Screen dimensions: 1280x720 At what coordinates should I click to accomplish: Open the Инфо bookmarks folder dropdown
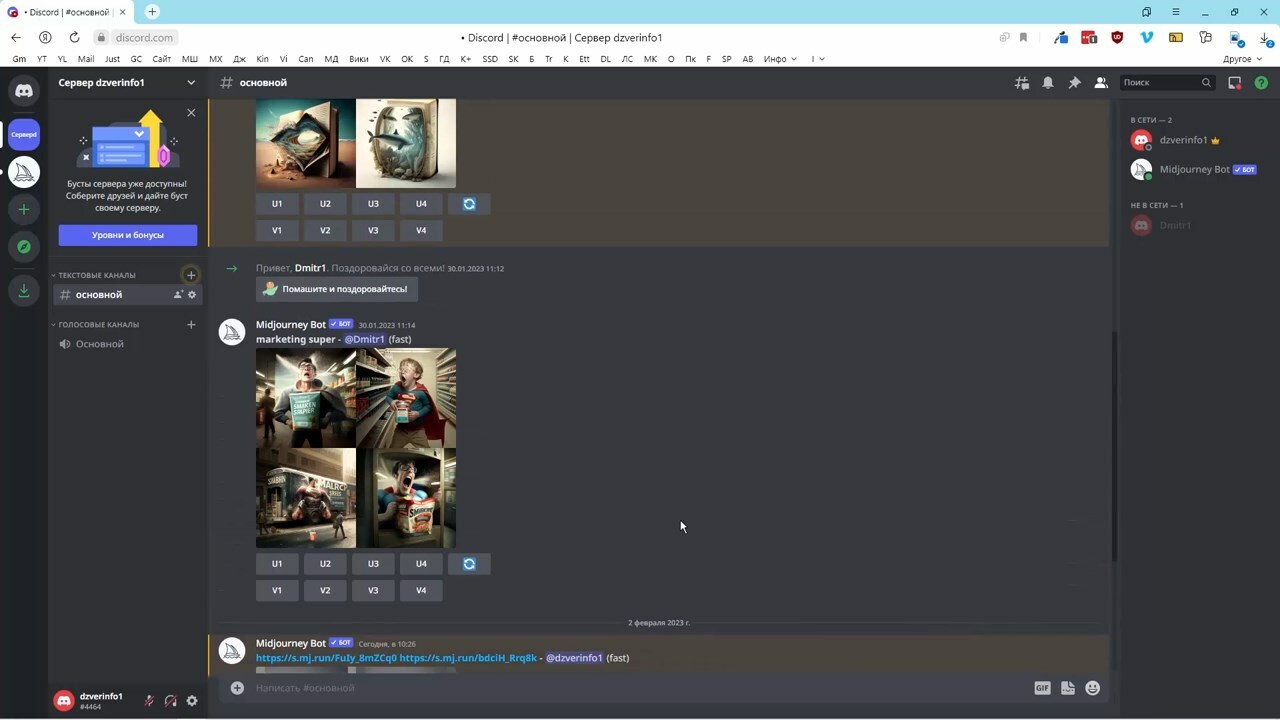click(780, 59)
